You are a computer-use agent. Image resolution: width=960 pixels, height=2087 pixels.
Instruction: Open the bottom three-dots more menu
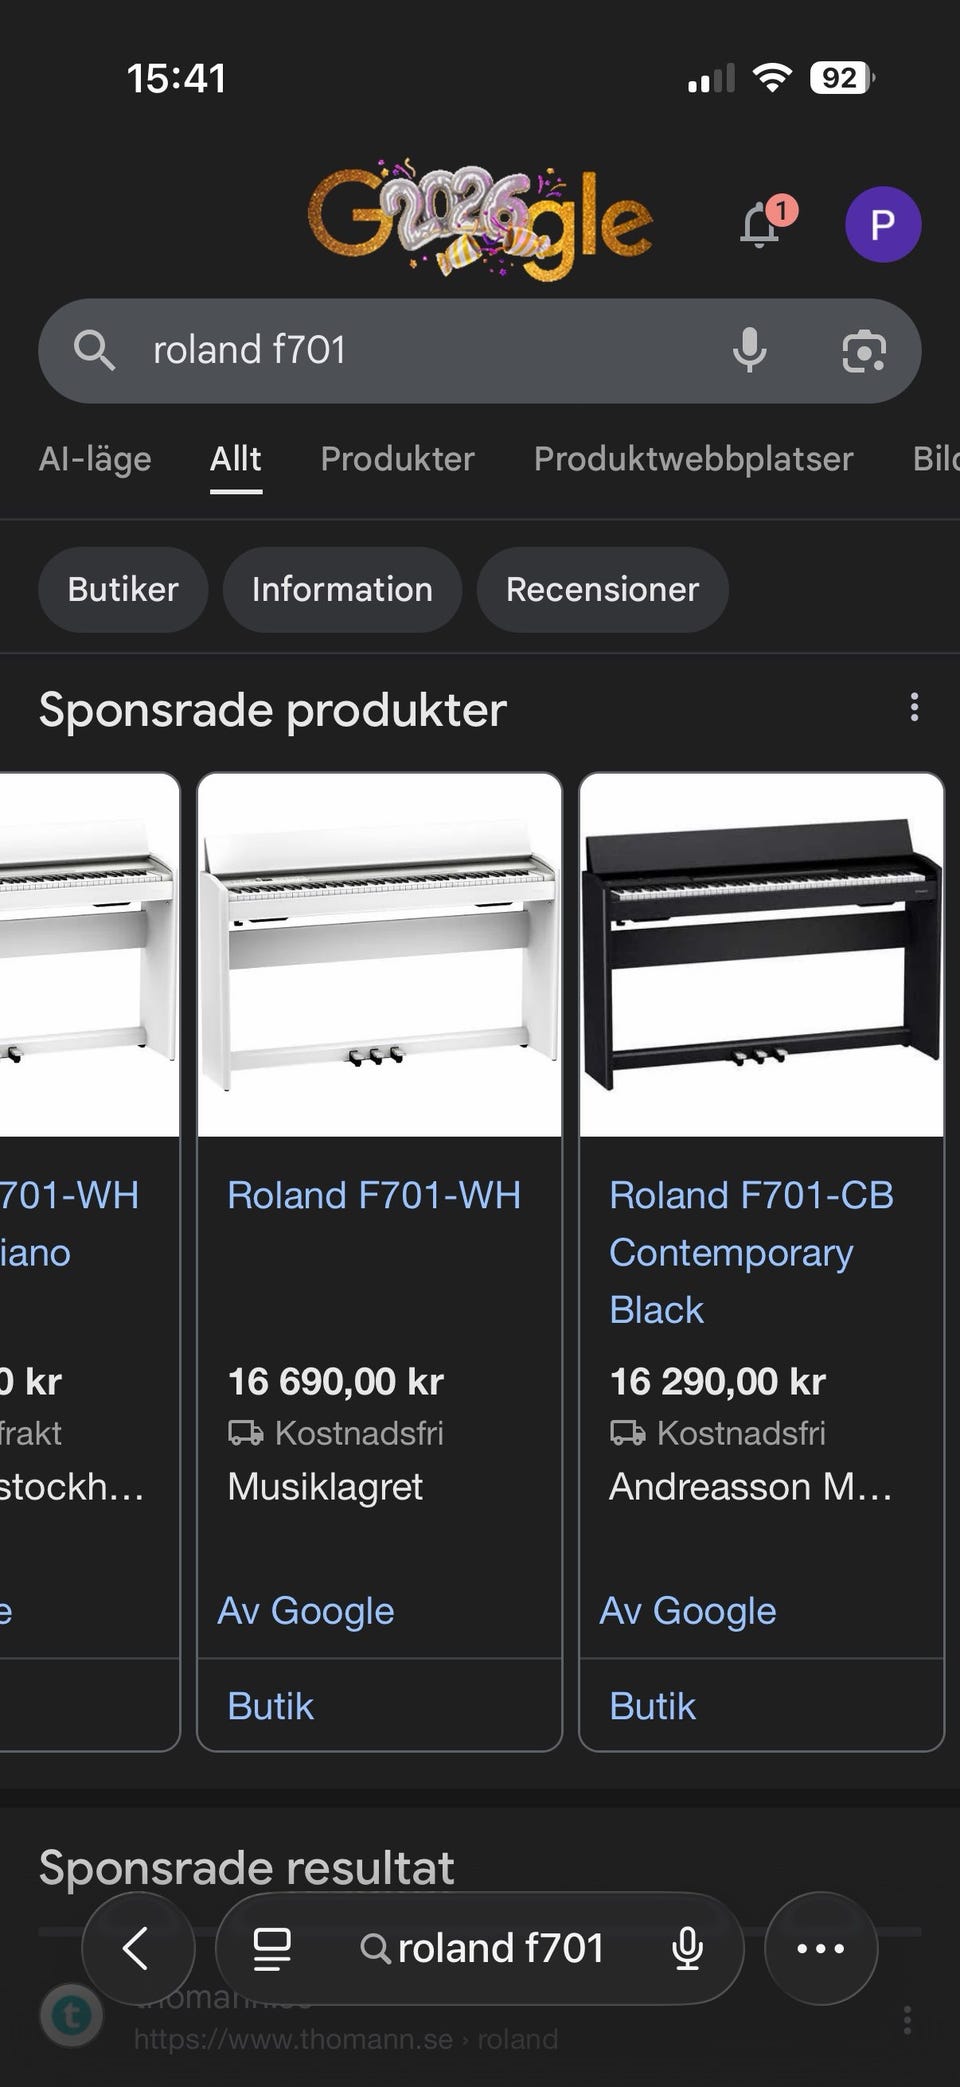(820, 1948)
